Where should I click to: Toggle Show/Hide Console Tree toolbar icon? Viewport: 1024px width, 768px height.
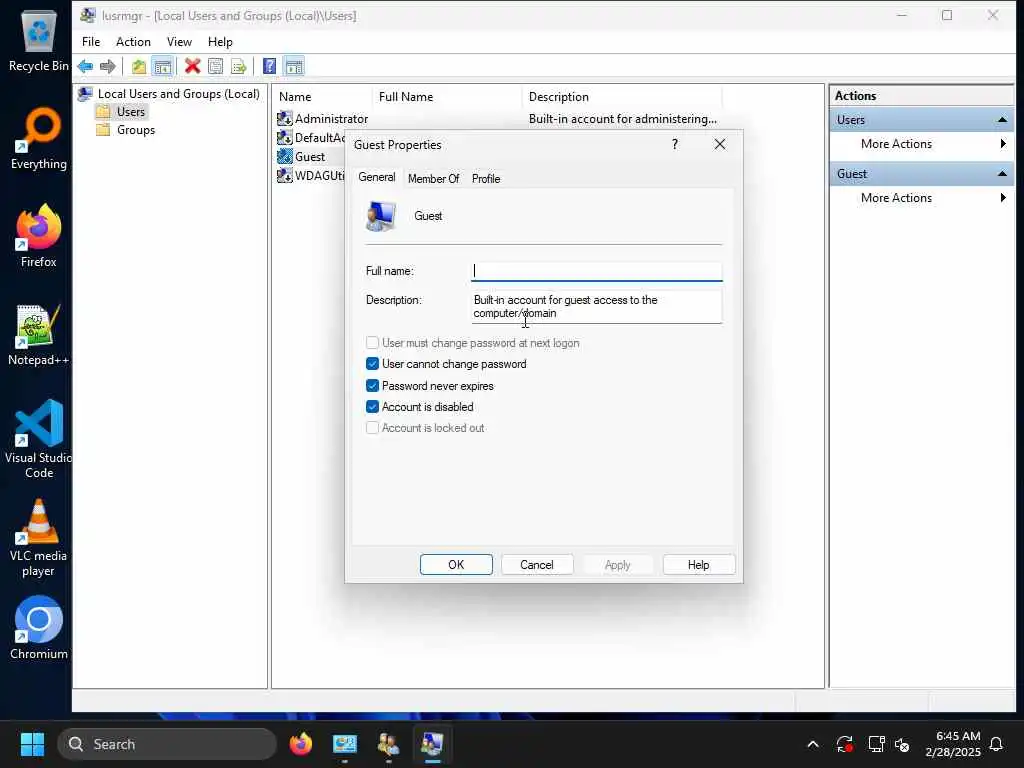point(162,66)
